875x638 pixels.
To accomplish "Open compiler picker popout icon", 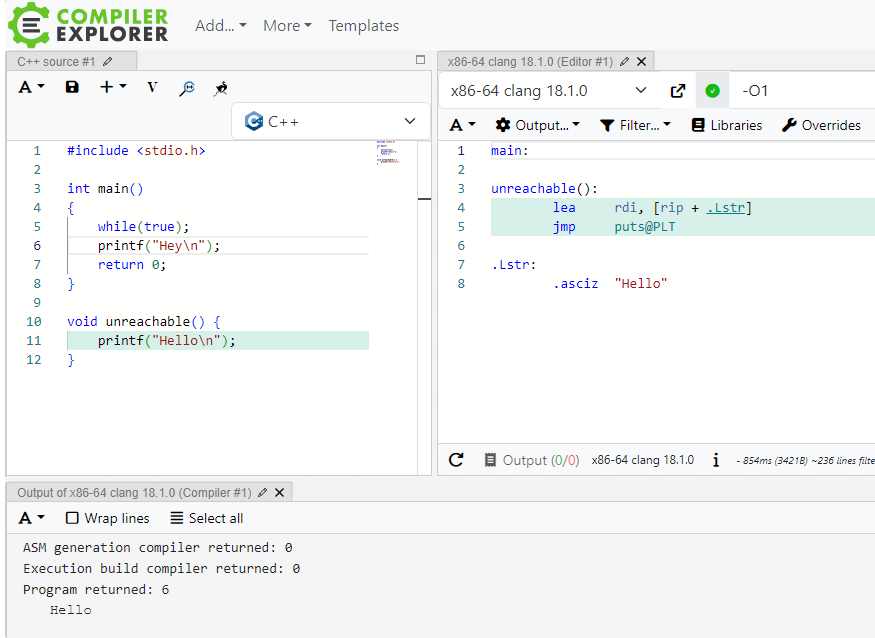I will (677, 91).
